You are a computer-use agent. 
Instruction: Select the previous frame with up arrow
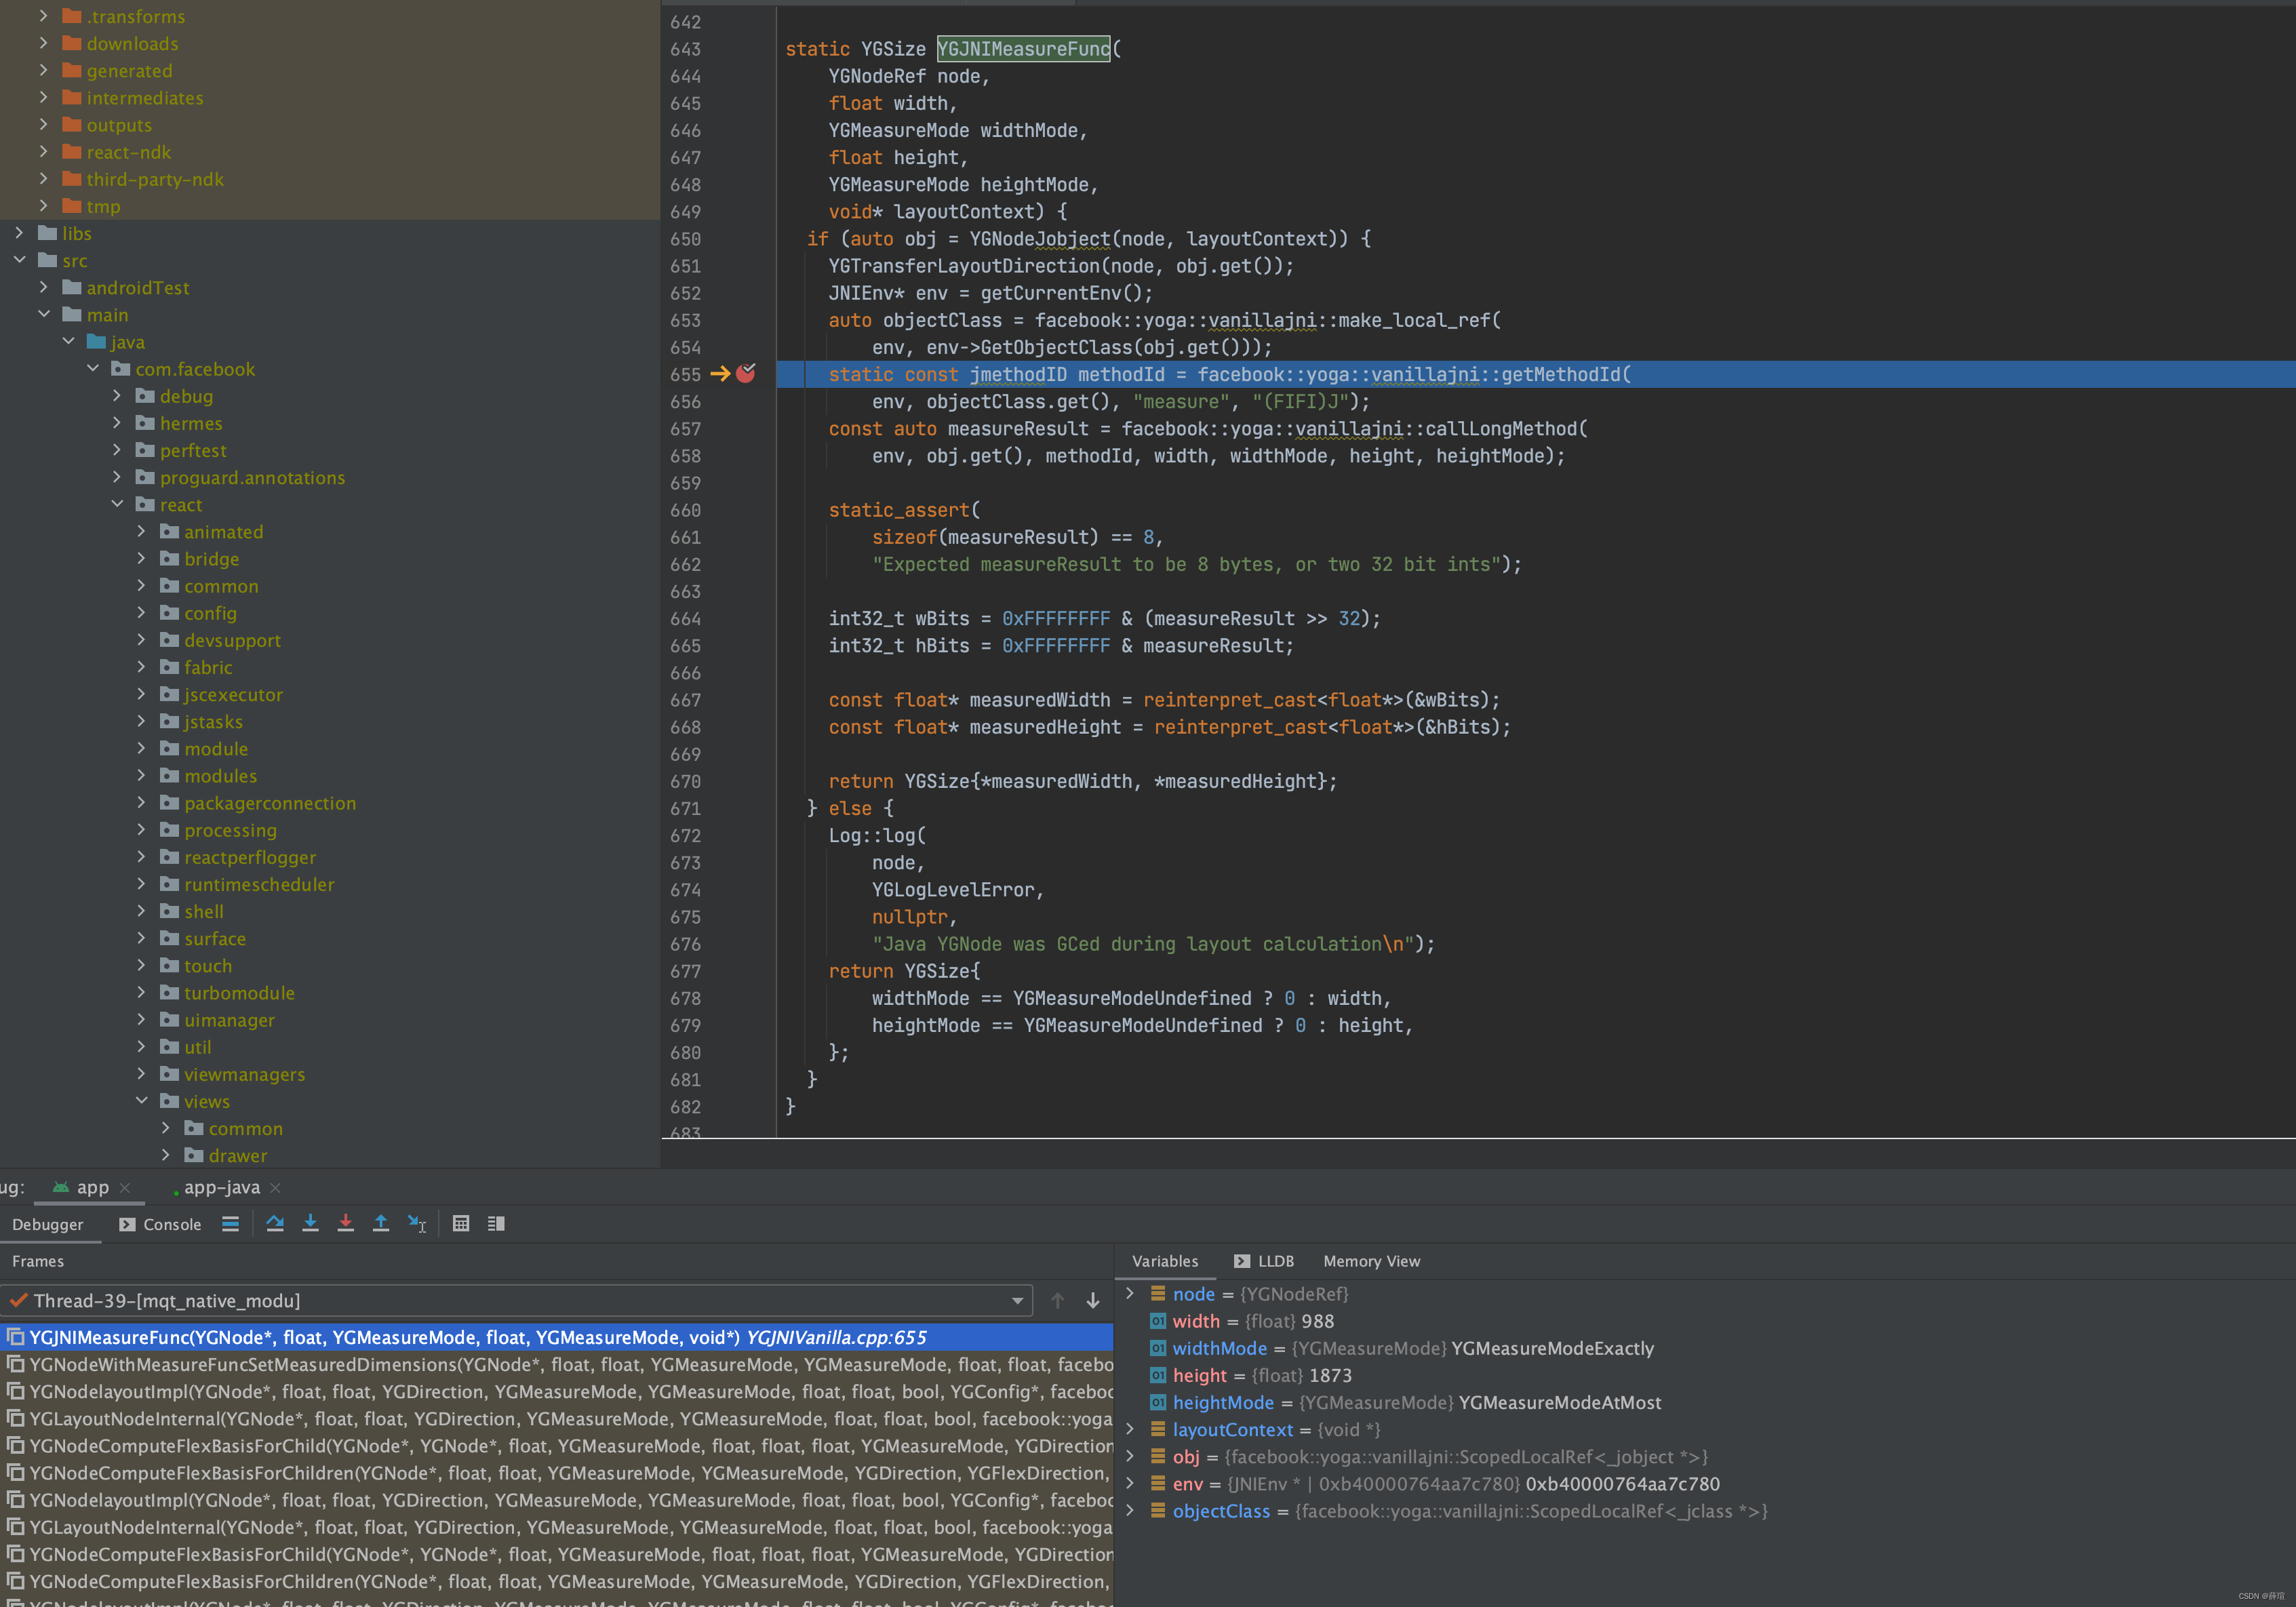tap(1058, 1300)
